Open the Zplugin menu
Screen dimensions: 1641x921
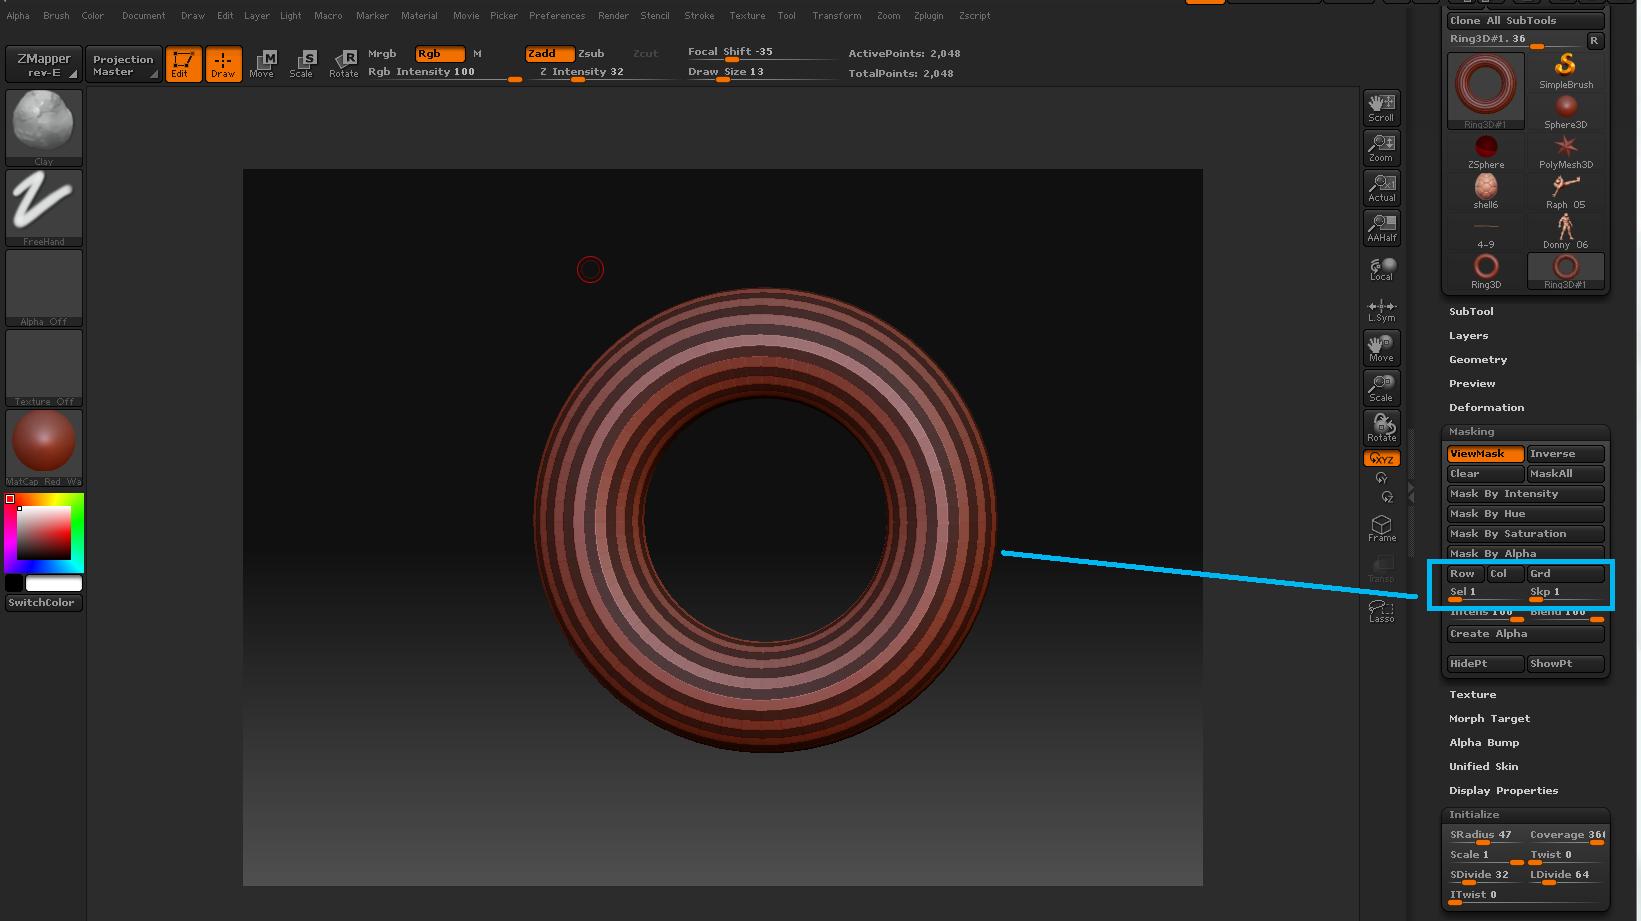[928, 16]
